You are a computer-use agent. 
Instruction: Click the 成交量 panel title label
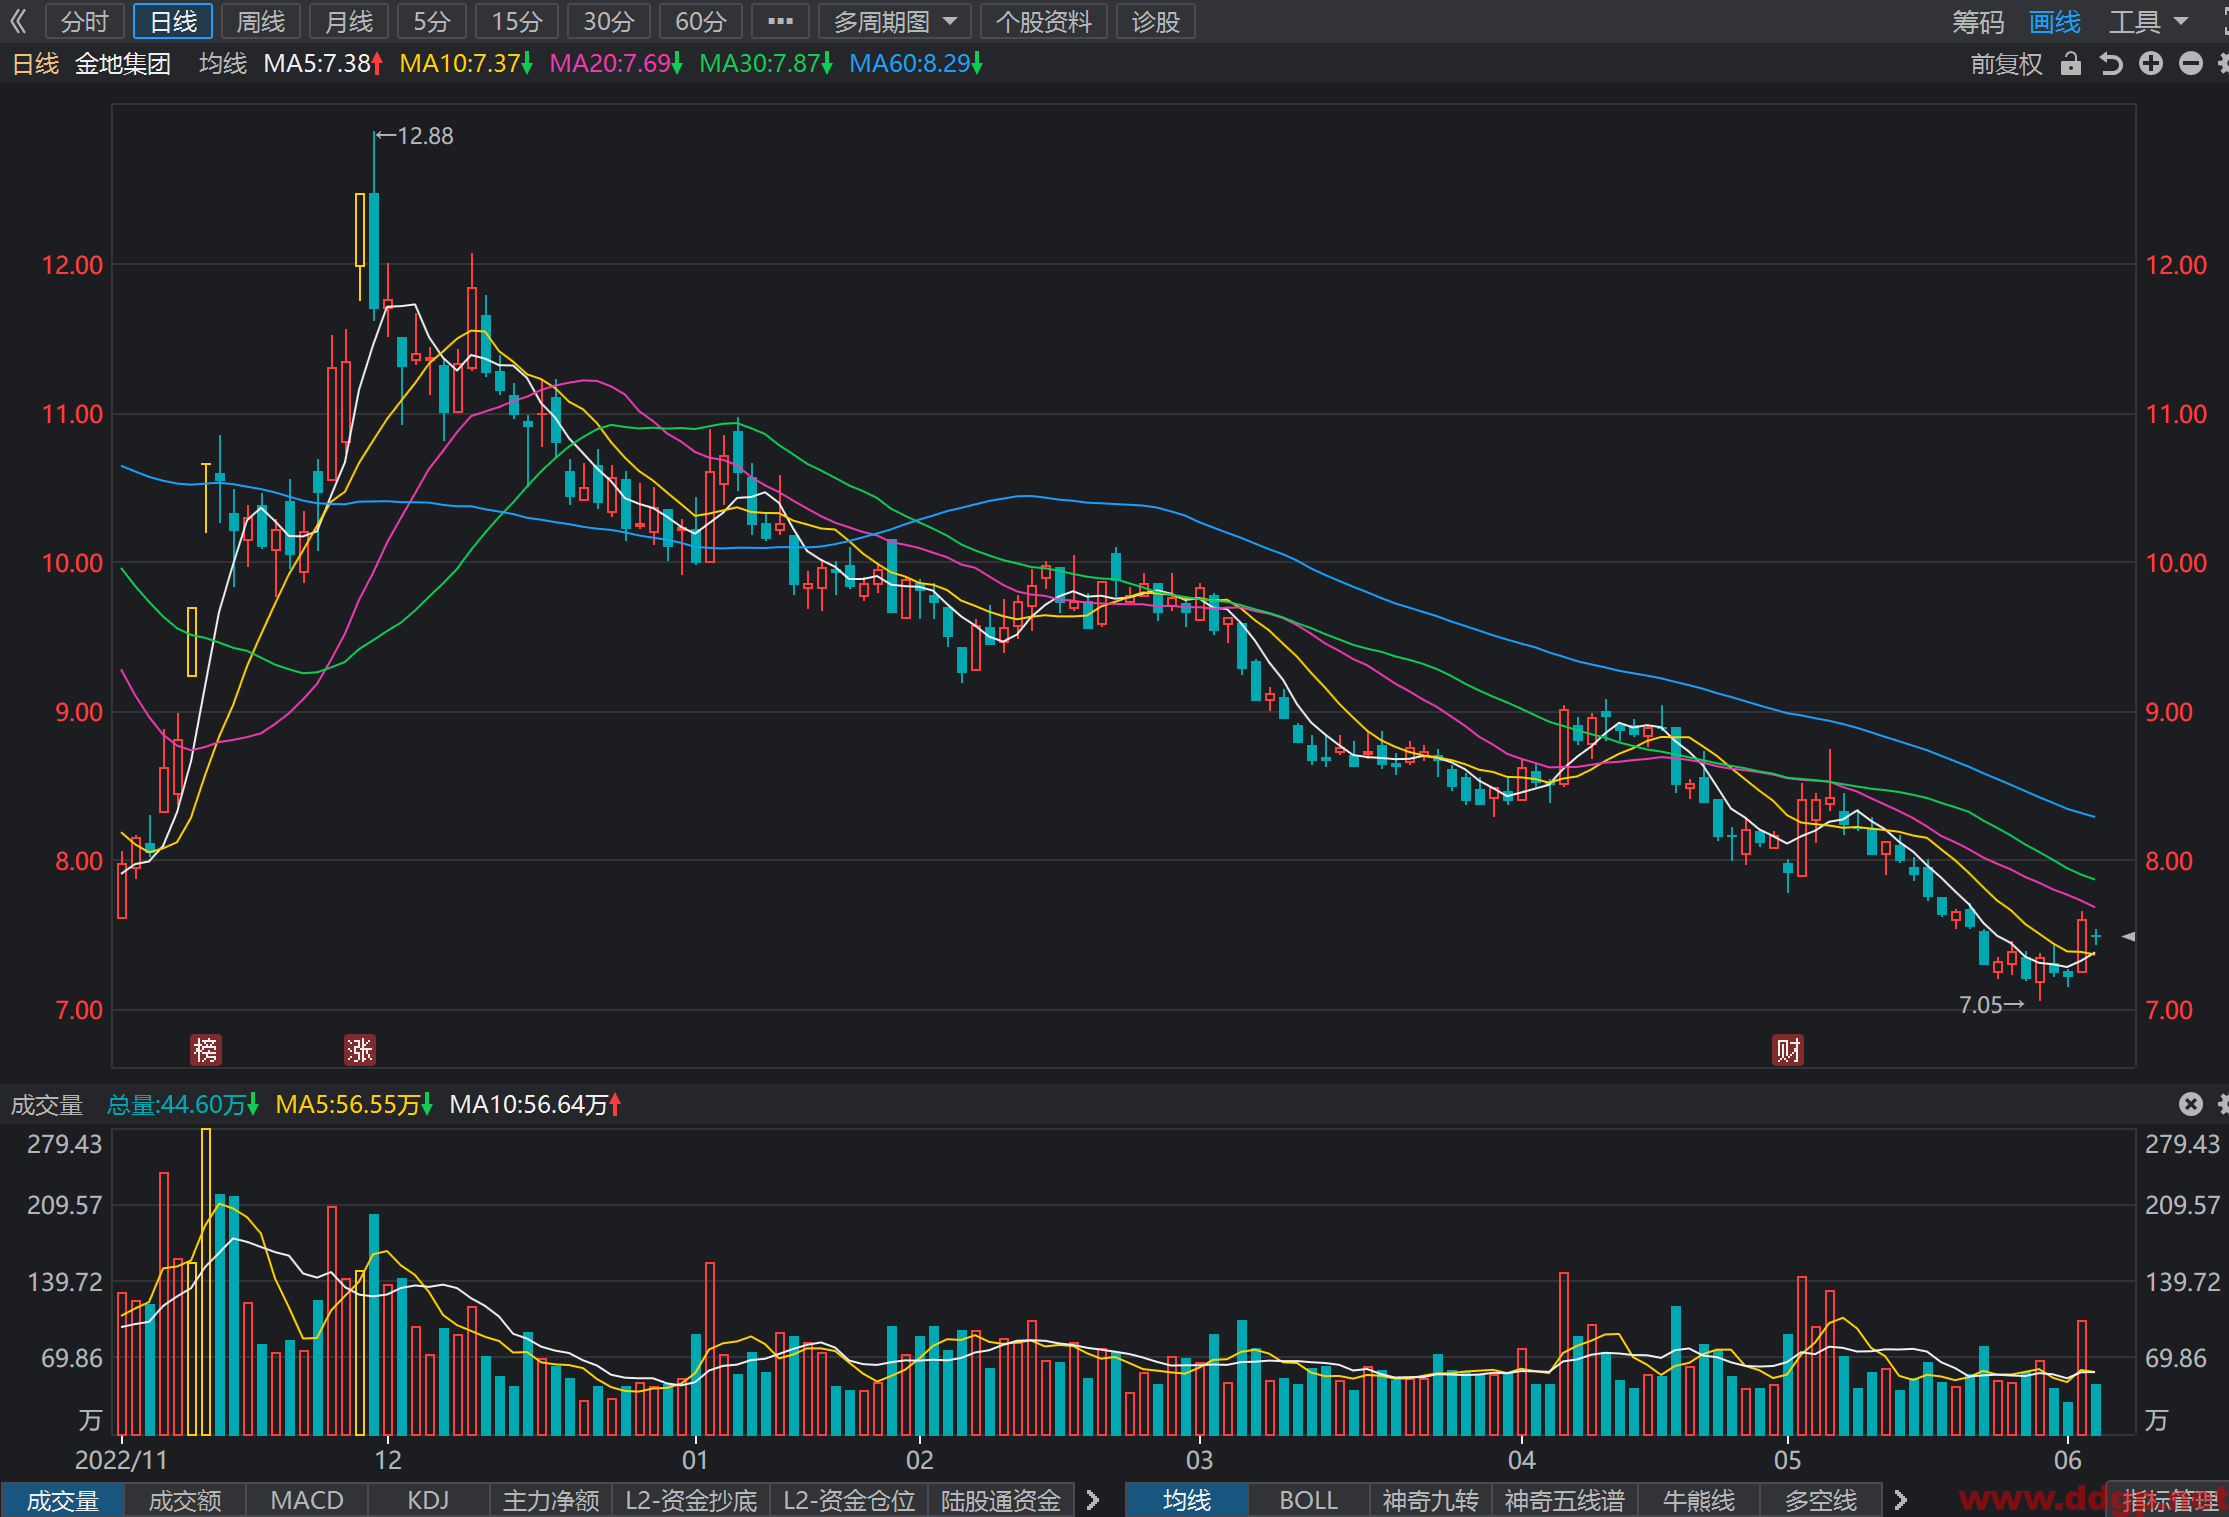[47, 1105]
